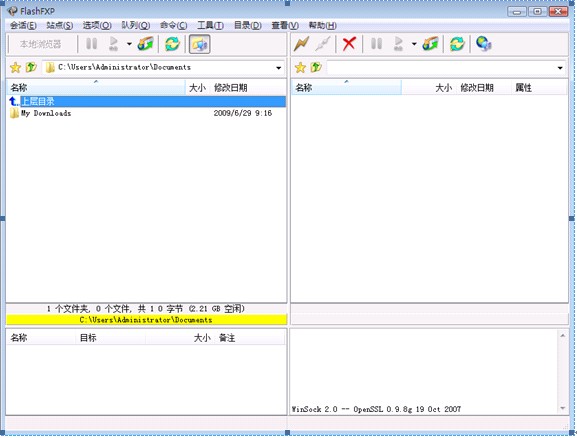Screen dimensions: 577x438
Task: Open the remote path dropdown list
Action: [560, 68]
